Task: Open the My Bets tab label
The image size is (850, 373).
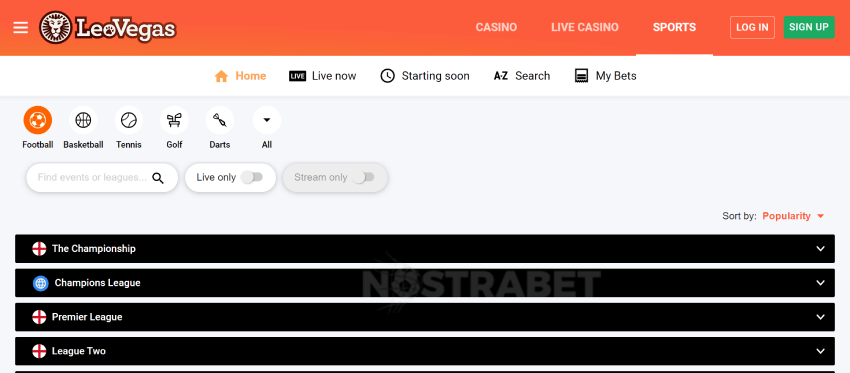Action: [616, 76]
